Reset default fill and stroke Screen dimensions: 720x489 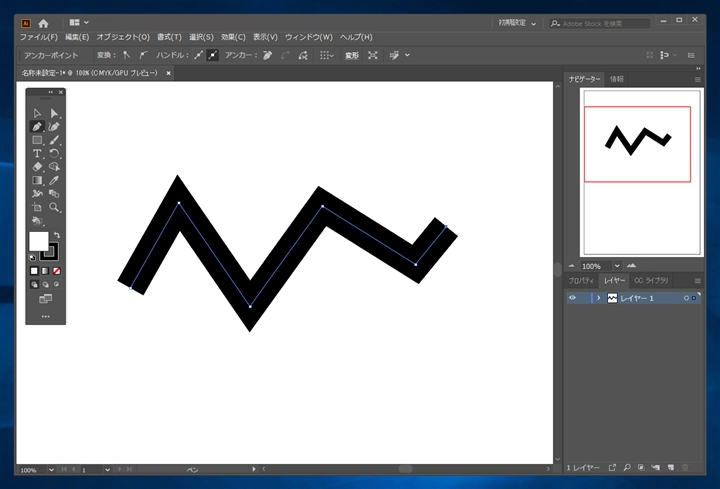(x=32, y=258)
